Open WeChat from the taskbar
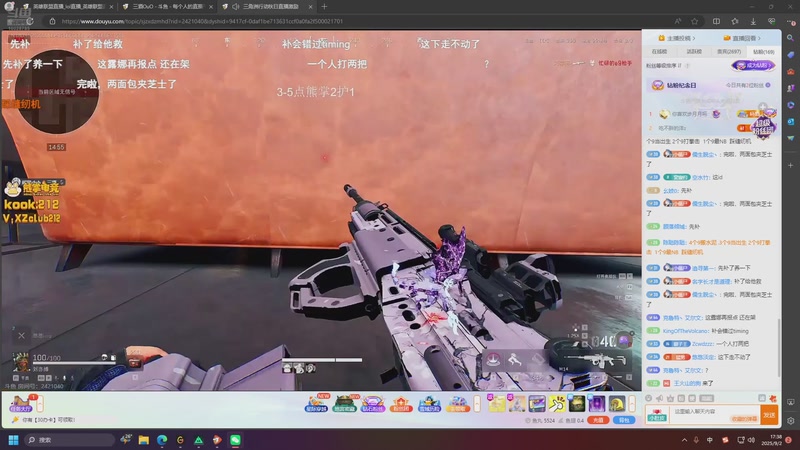This screenshot has width=800, height=450. click(x=235, y=440)
